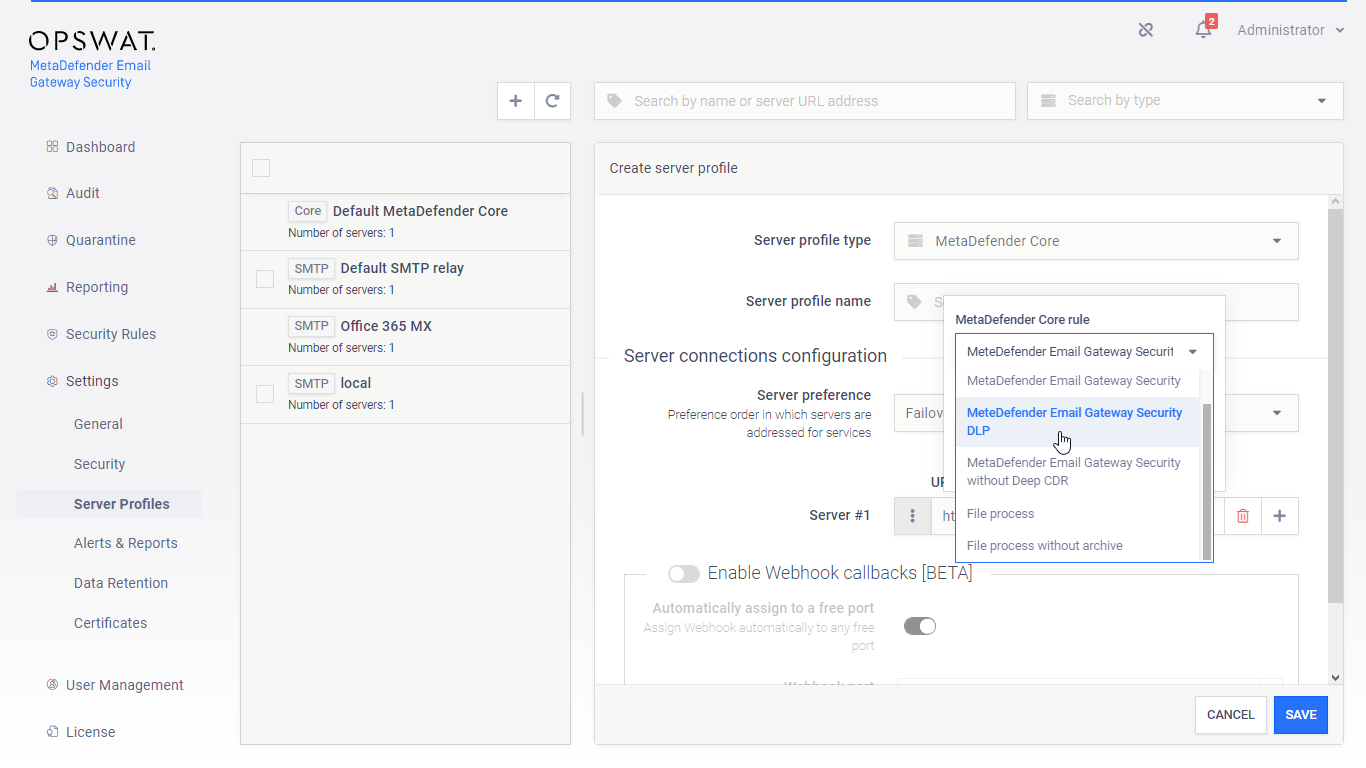This screenshot has width=1366, height=768.
Task: Click the Quarantine sidebar icon
Action: pyautogui.click(x=52, y=240)
